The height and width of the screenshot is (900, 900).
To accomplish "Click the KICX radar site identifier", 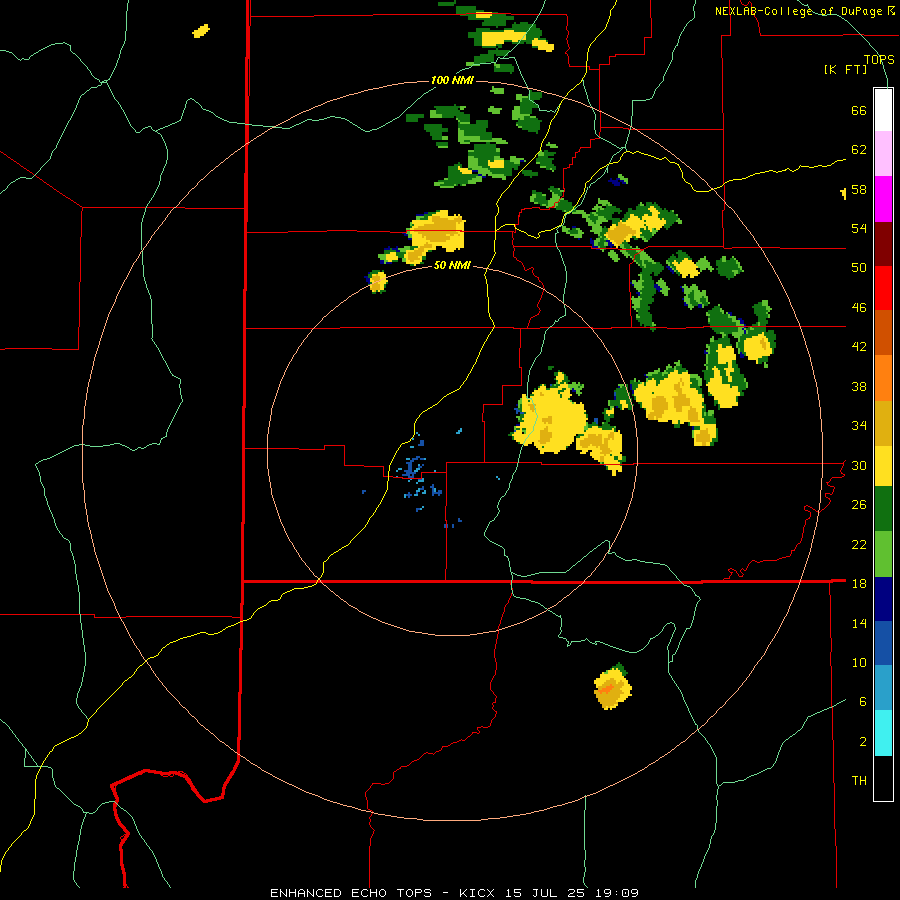I will pos(479,893).
